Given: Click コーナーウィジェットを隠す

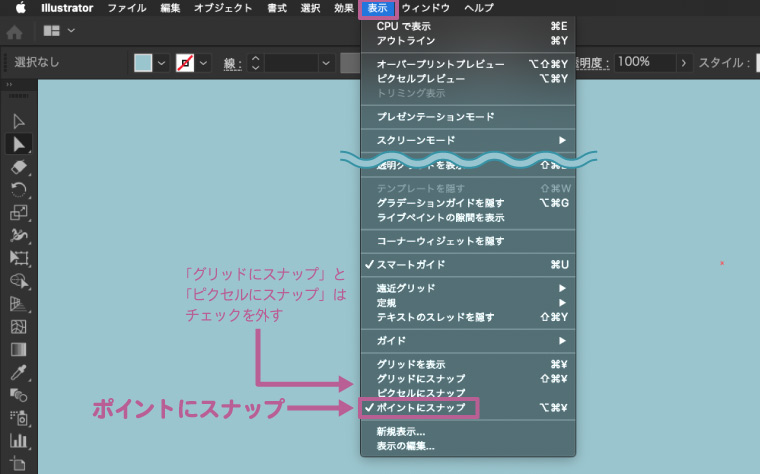Looking at the screenshot, I should pos(468,241).
